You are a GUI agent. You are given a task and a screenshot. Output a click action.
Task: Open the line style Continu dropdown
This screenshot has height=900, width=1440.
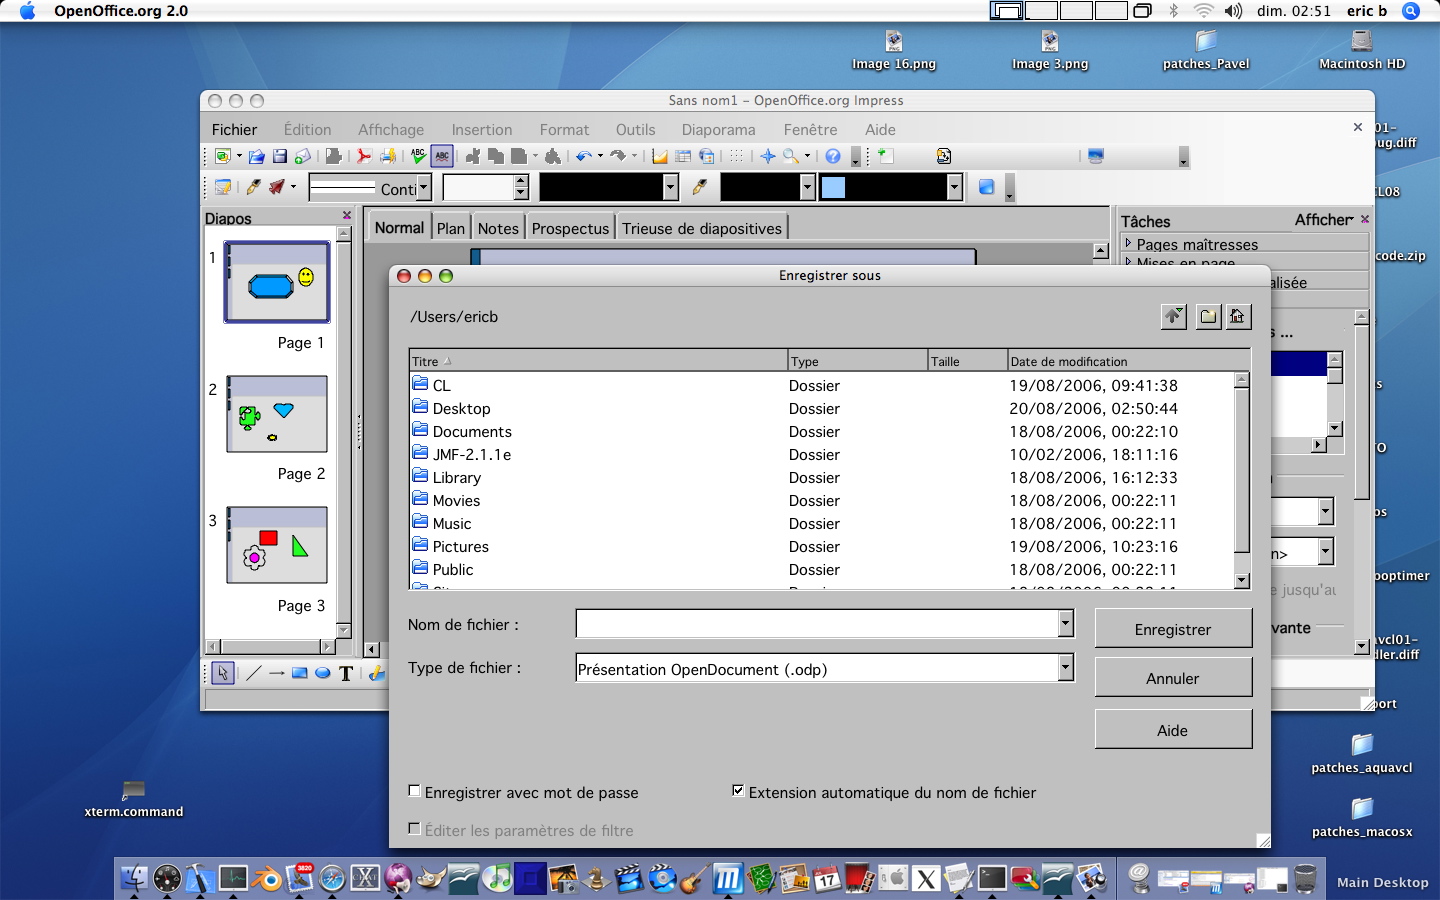pos(424,187)
